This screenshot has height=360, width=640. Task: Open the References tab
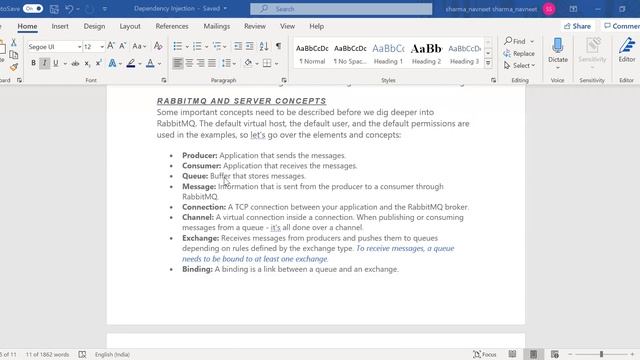(172, 26)
